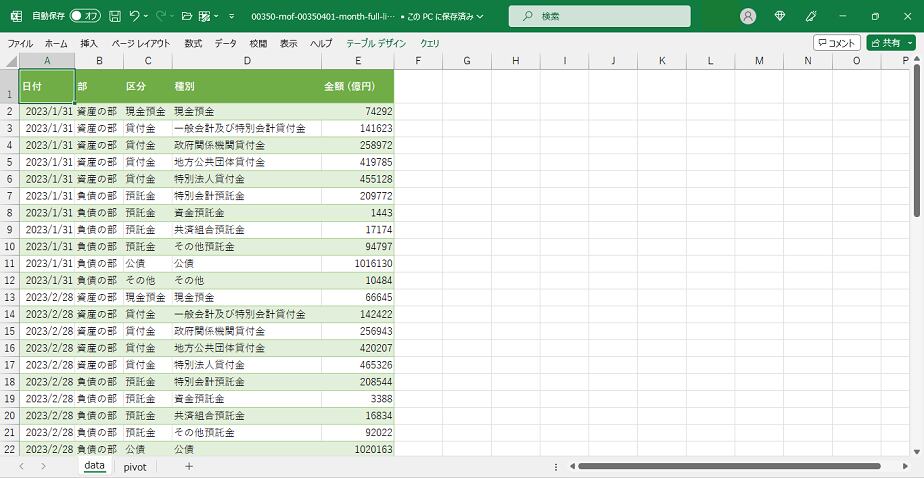Open the undo history dropdown arrow
Screen dimensions: 924x478
(147, 16)
